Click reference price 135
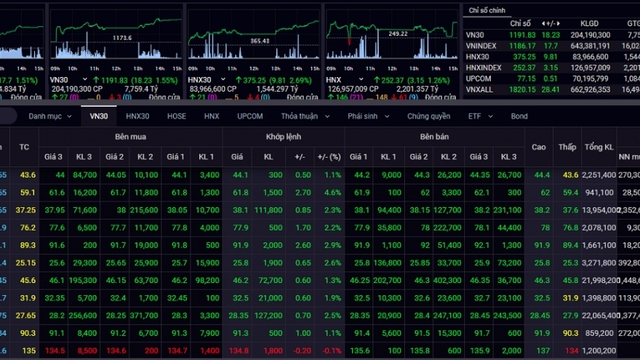This screenshot has height=360, width=640. click(x=29, y=351)
